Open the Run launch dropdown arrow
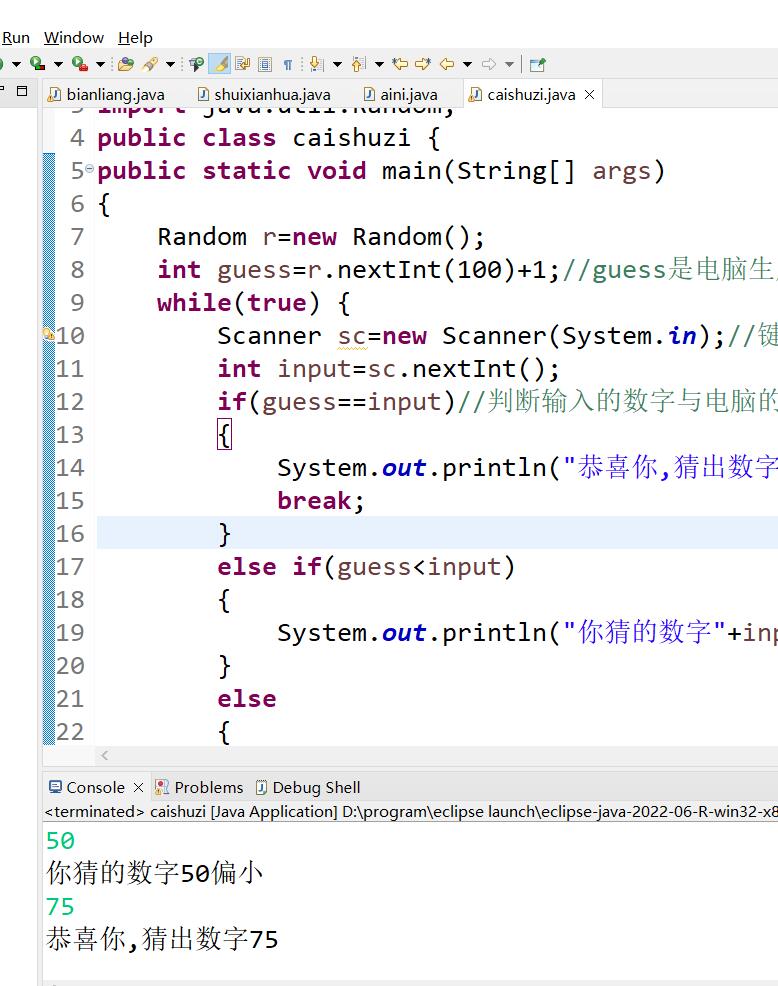 17,64
